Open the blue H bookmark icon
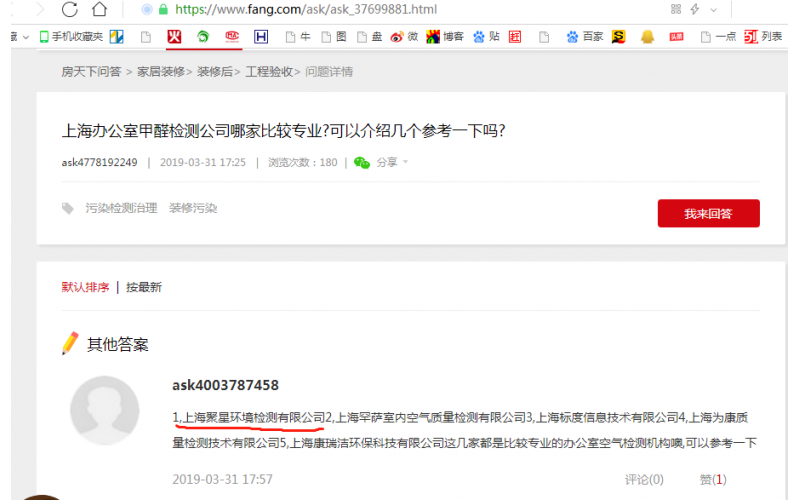This screenshot has width=800, height=500. pyautogui.click(x=261, y=37)
